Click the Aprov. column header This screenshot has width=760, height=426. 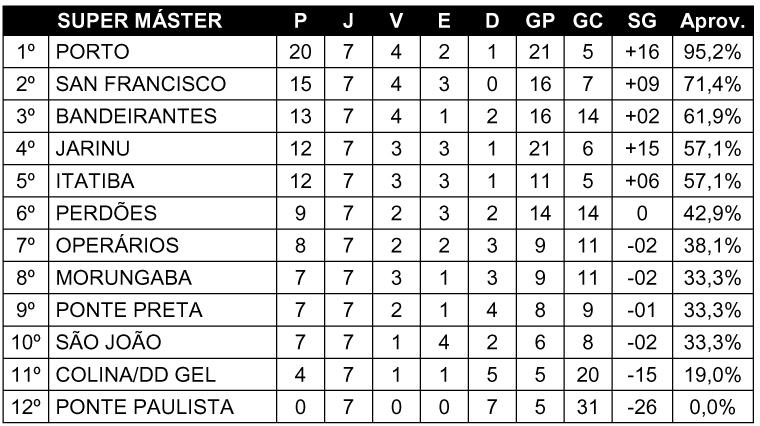(x=712, y=21)
